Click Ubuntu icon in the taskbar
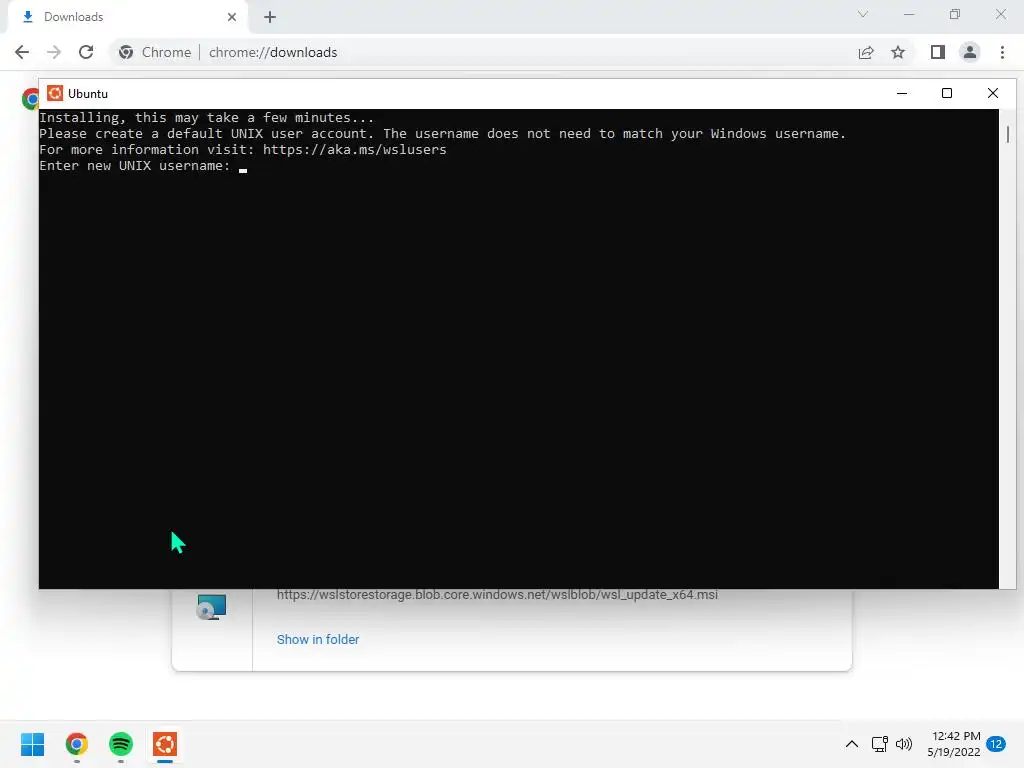1024x768 pixels. click(x=165, y=744)
